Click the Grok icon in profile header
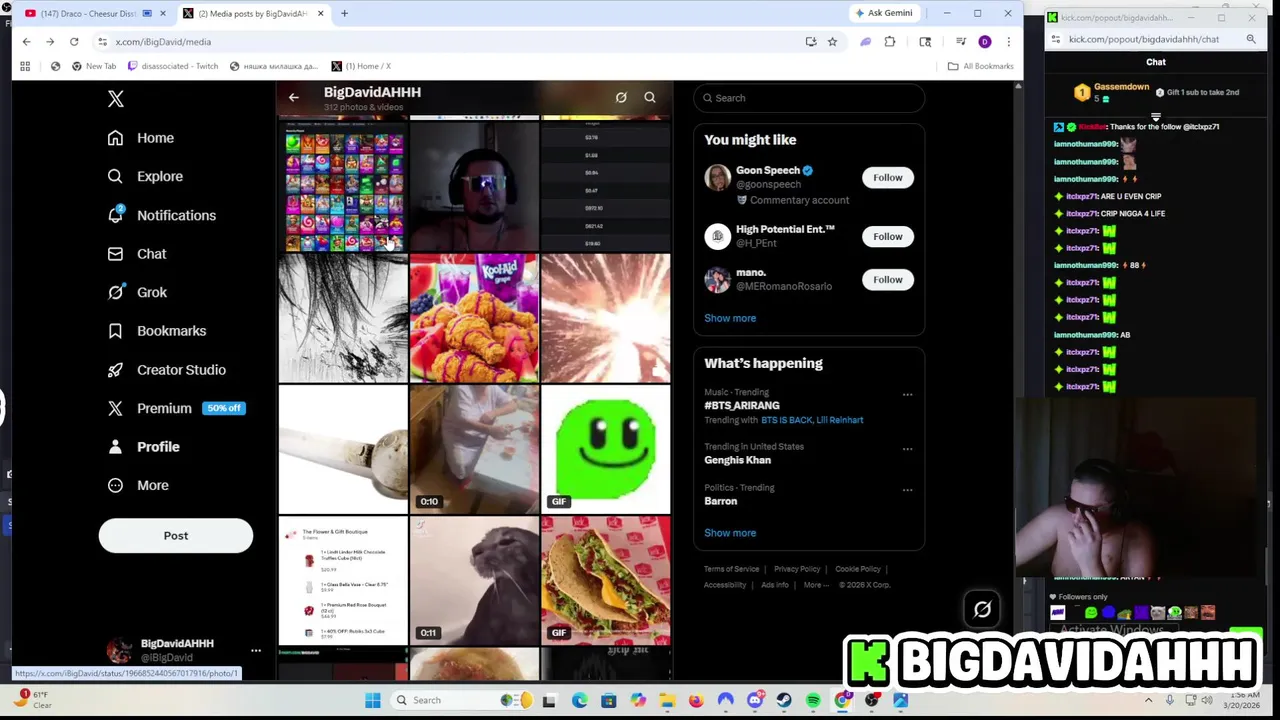The image size is (1280, 720). [621, 98]
